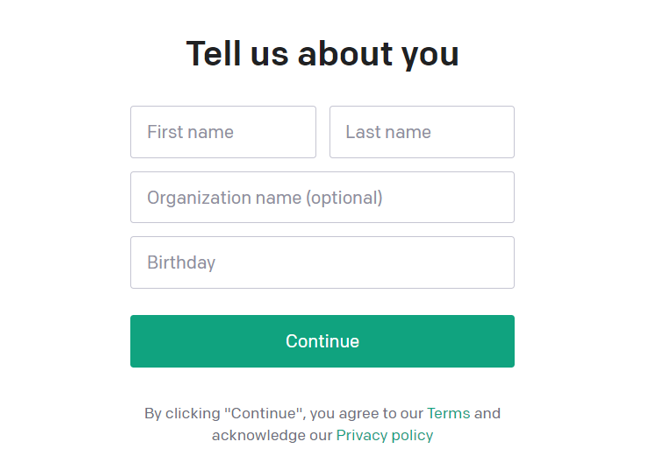Open the Terms link
The image size is (657, 457).
tap(448, 413)
